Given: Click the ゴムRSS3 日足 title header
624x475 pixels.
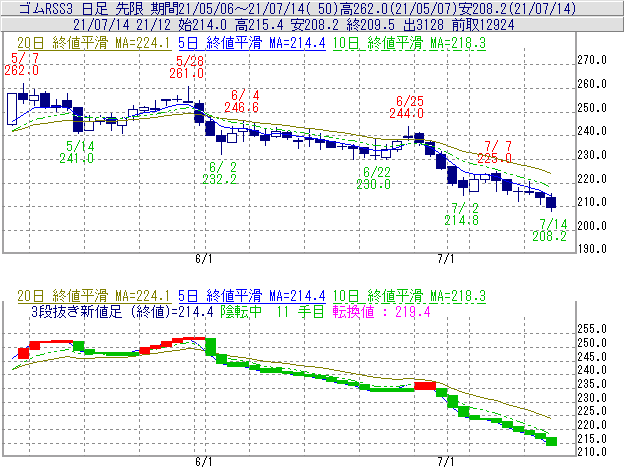Looking at the screenshot, I should point(297,8).
